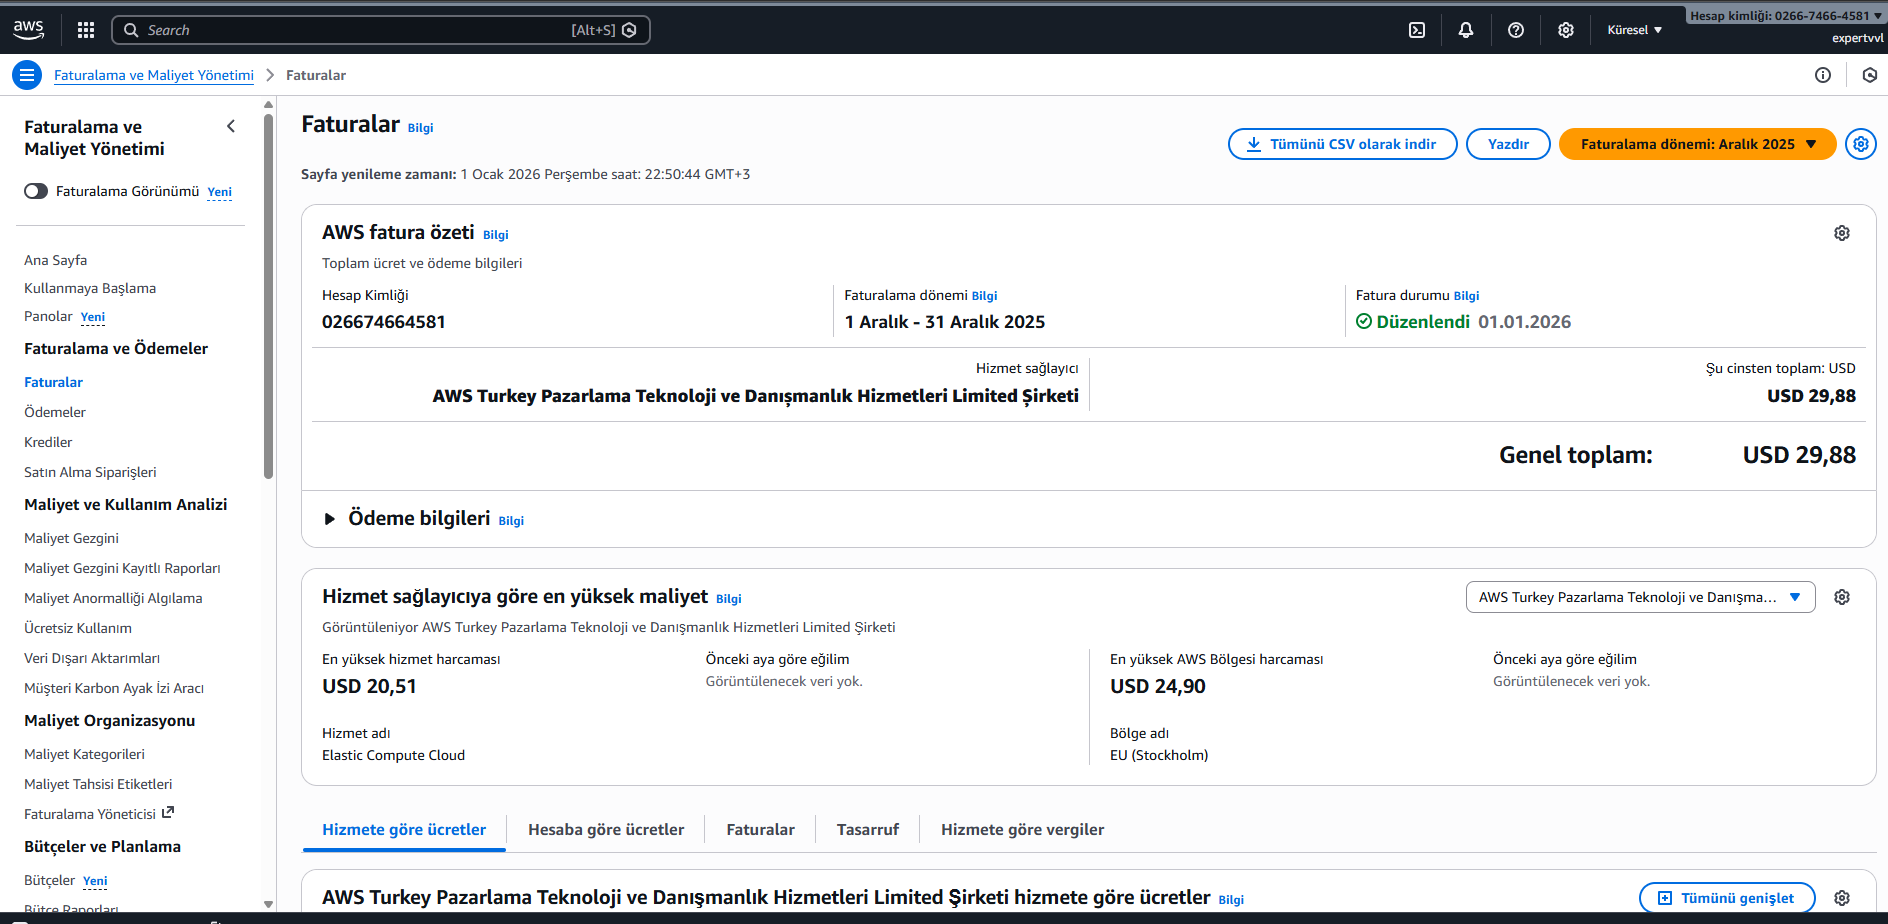Open Bilgi link next to AWS fatura özeti
Screen dimensions: 1888x924
tap(496, 235)
